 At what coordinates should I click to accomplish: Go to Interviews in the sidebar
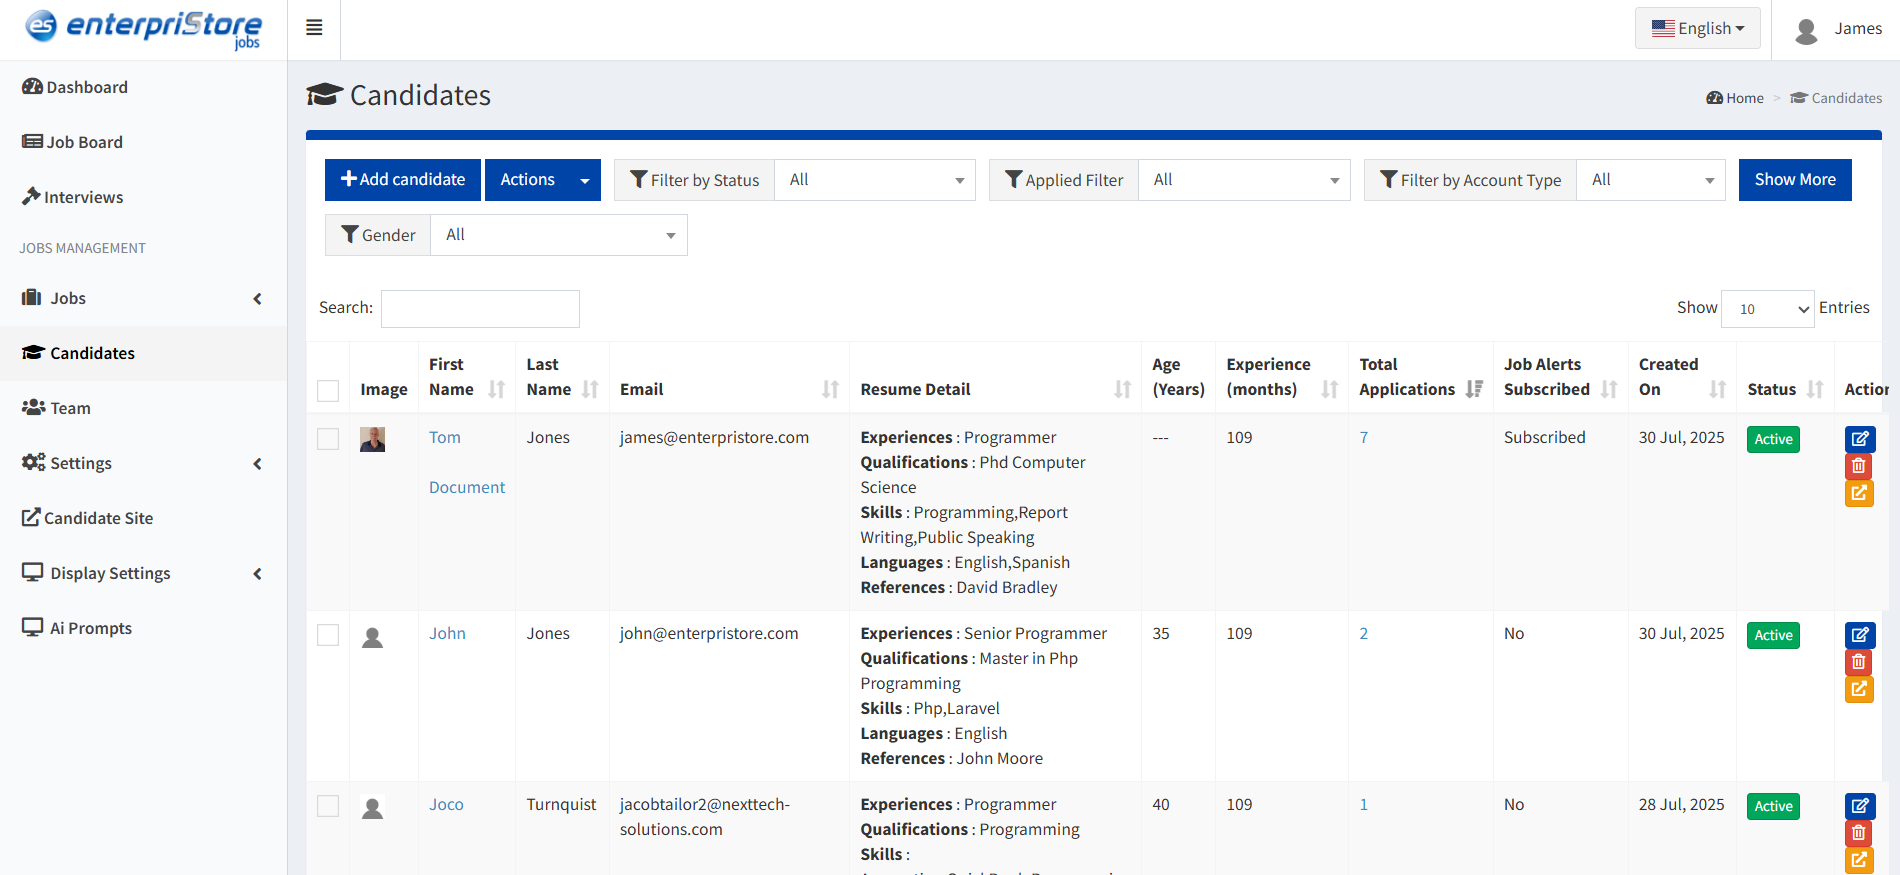(83, 197)
